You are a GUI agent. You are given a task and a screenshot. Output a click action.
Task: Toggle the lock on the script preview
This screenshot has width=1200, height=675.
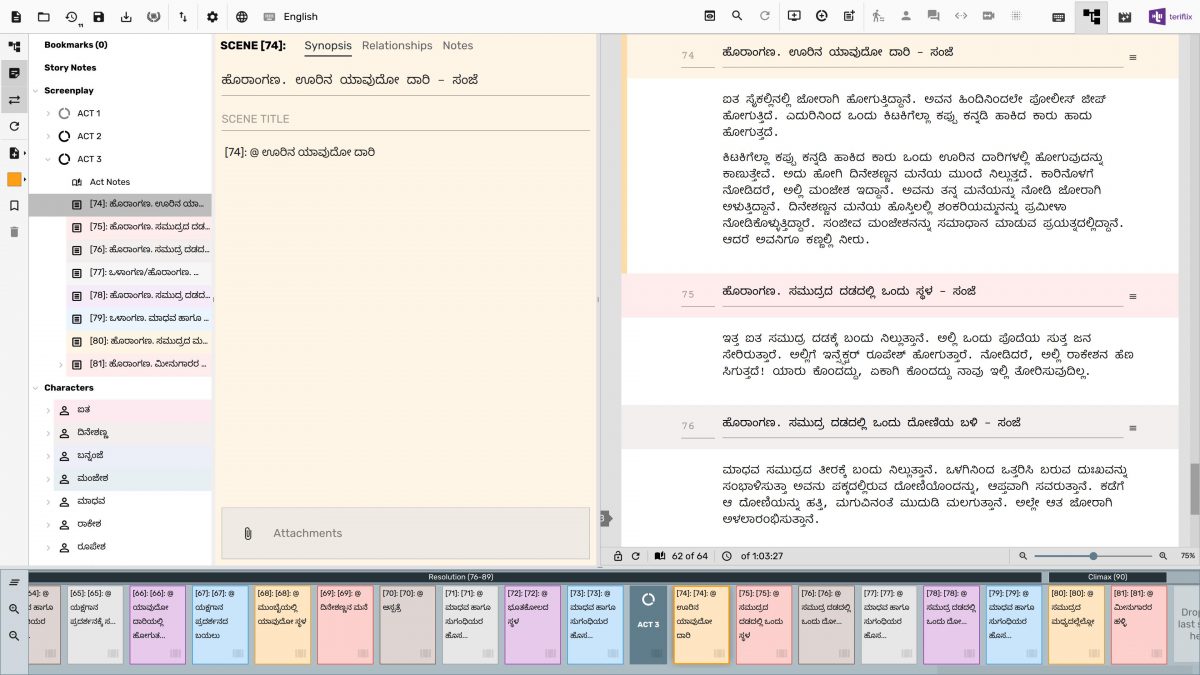[618, 557]
